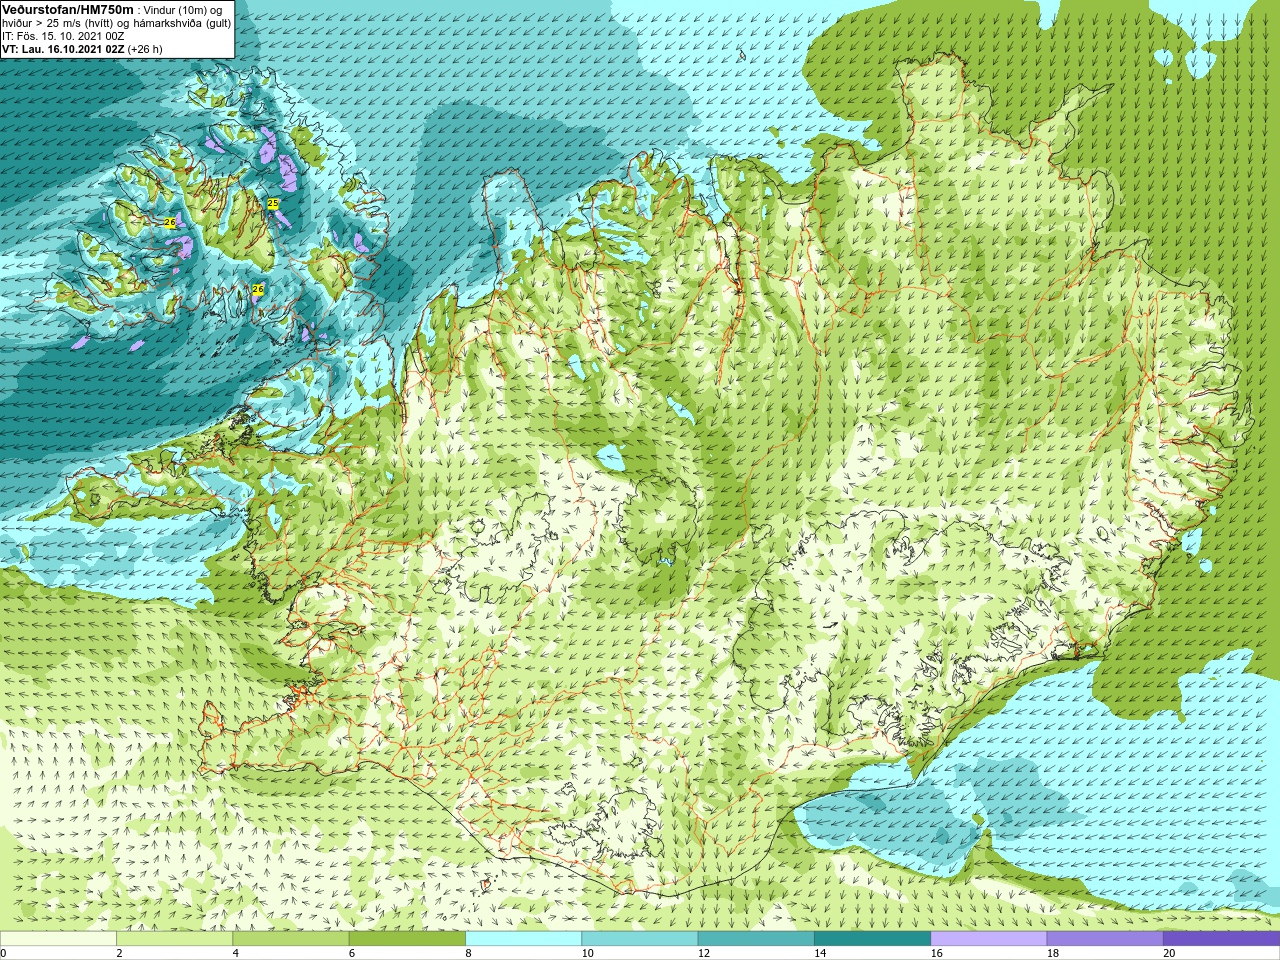Click the legend scale value 14
Screen dimensions: 1280x960
(820, 953)
